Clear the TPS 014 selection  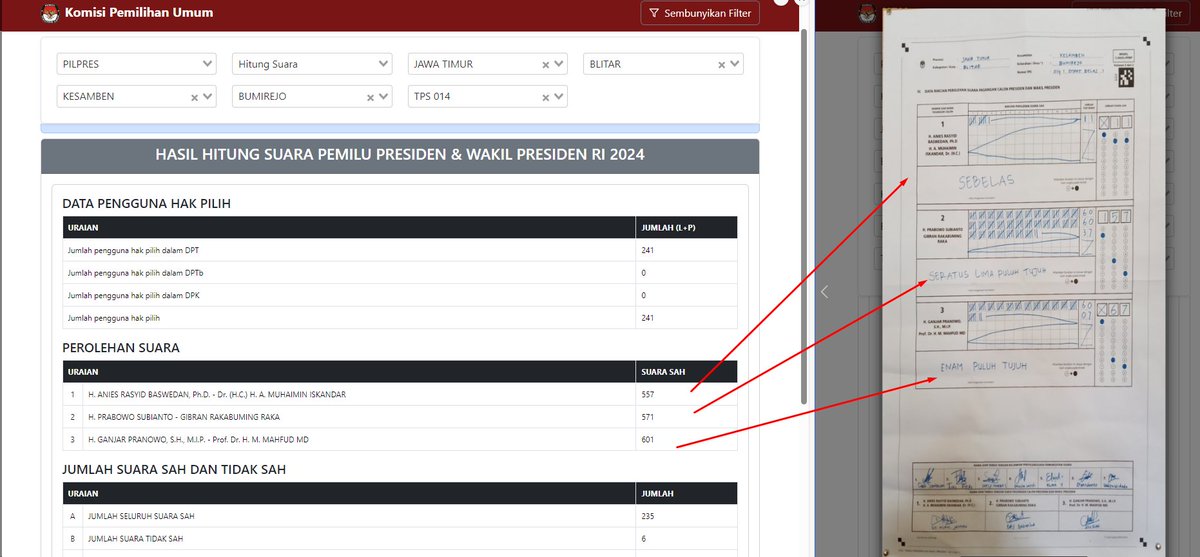pyautogui.click(x=546, y=98)
